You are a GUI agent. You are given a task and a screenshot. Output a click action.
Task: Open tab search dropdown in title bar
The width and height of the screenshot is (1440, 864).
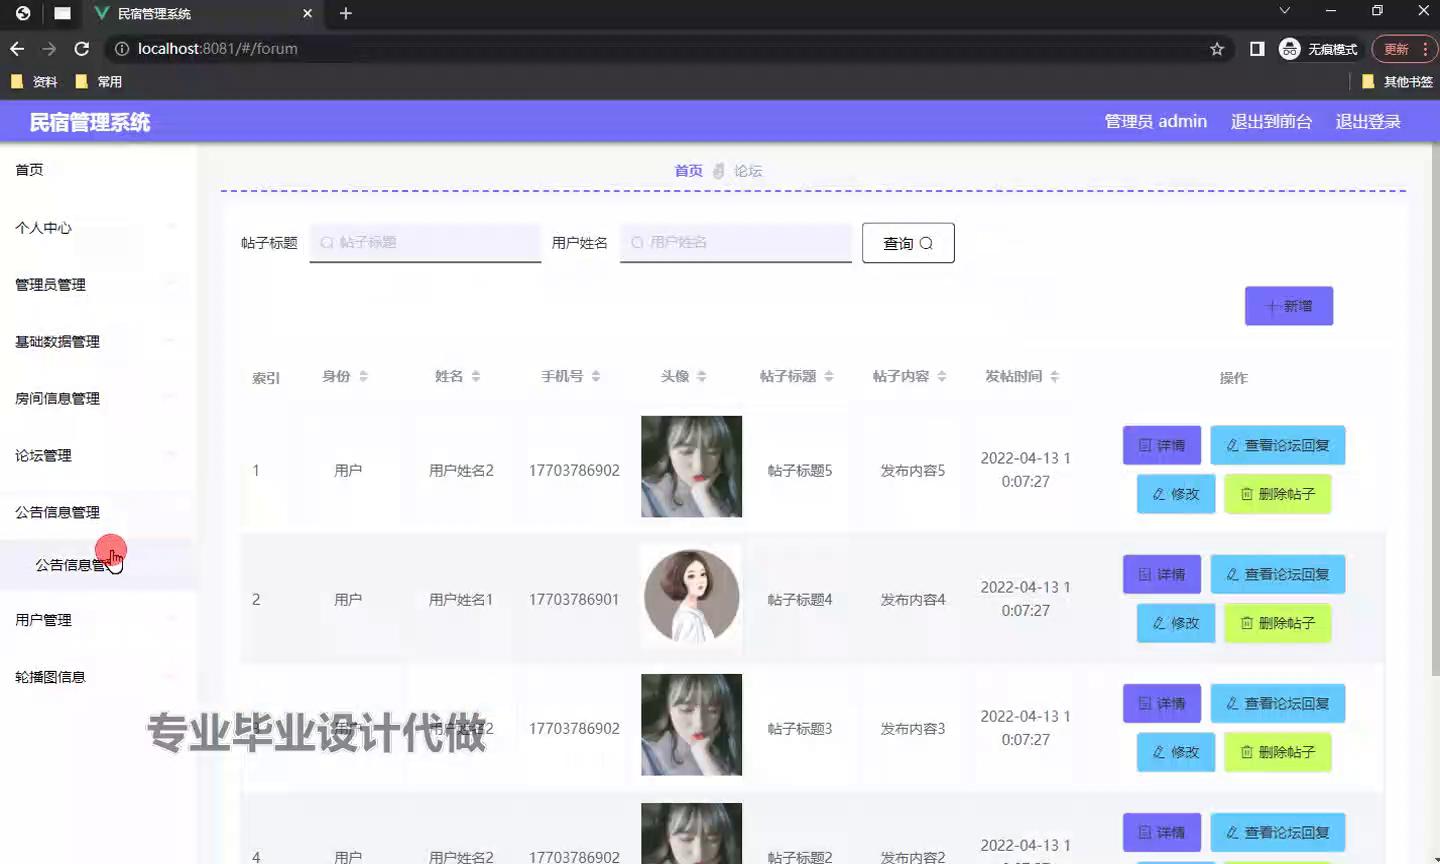coord(1285,11)
